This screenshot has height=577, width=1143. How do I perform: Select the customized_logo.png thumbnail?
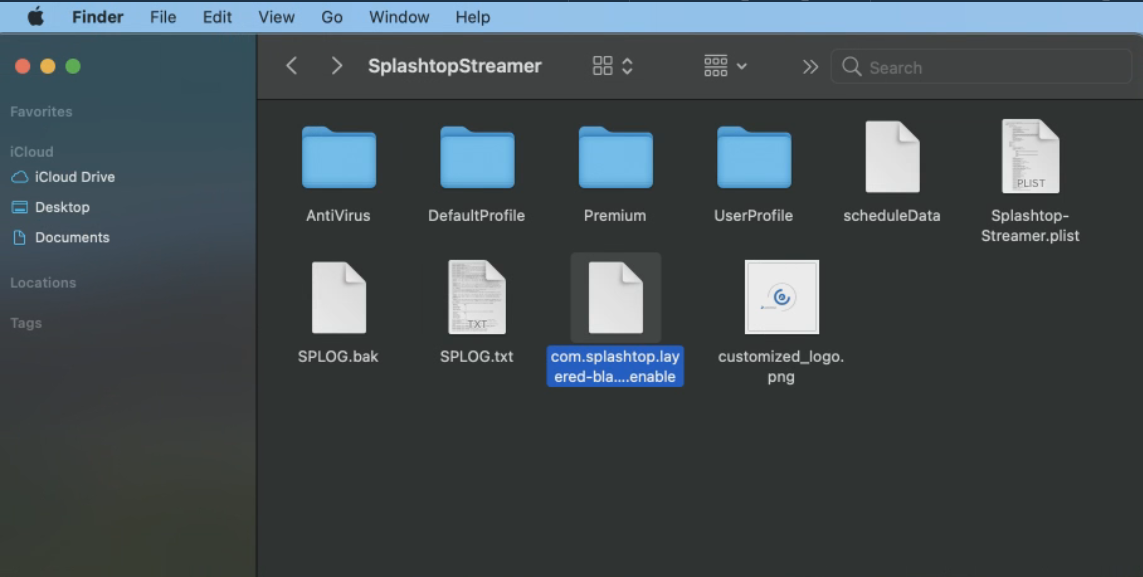781,297
